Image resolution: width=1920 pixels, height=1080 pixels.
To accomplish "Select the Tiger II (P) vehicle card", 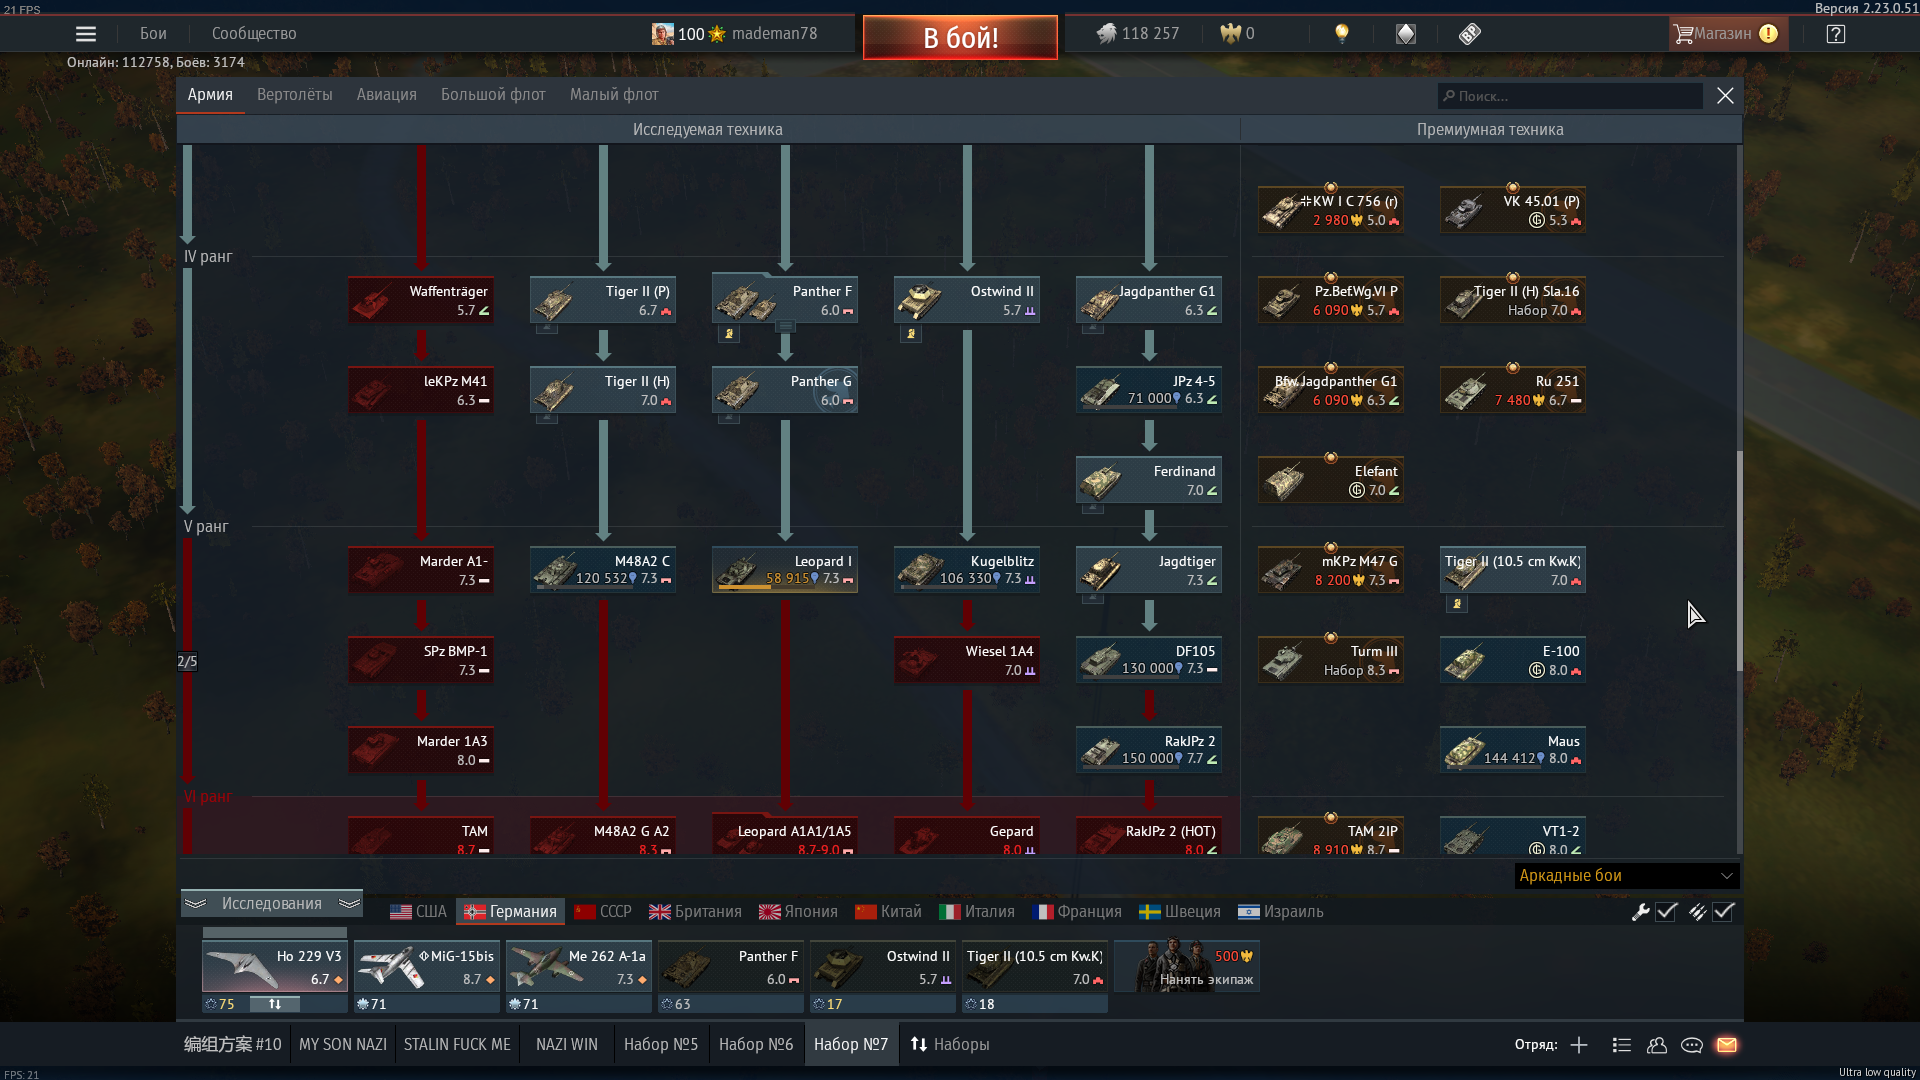I will [603, 300].
